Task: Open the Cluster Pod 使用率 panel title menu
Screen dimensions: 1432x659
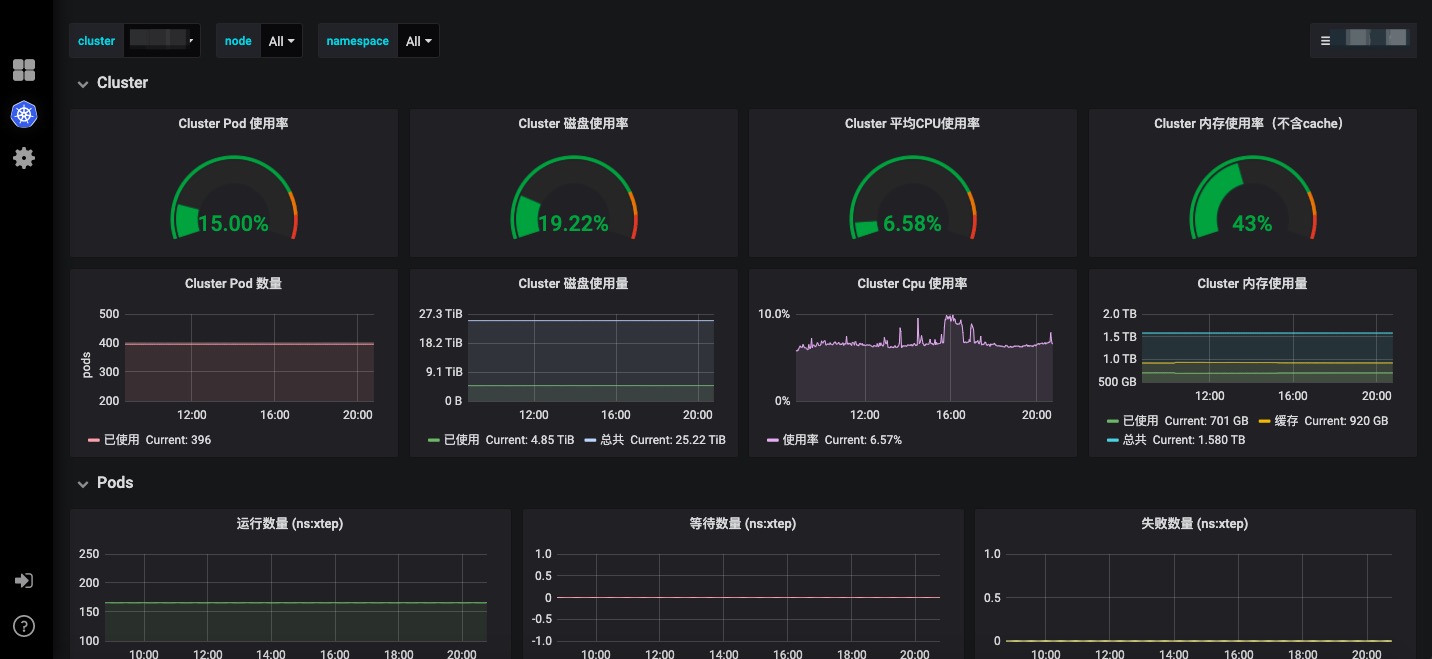Action: [x=233, y=123]
